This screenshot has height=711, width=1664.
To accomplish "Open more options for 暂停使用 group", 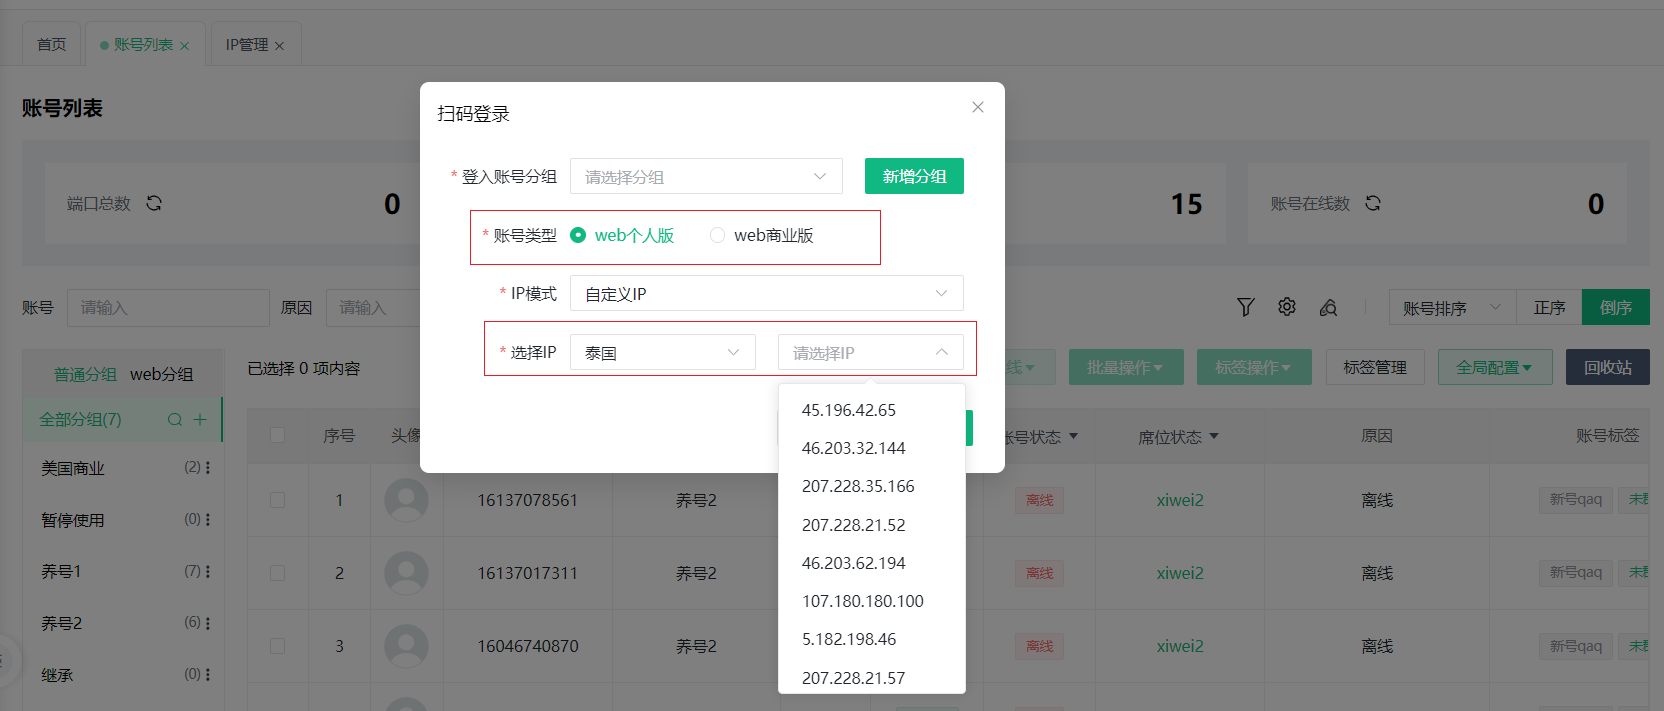I will 208,519.
